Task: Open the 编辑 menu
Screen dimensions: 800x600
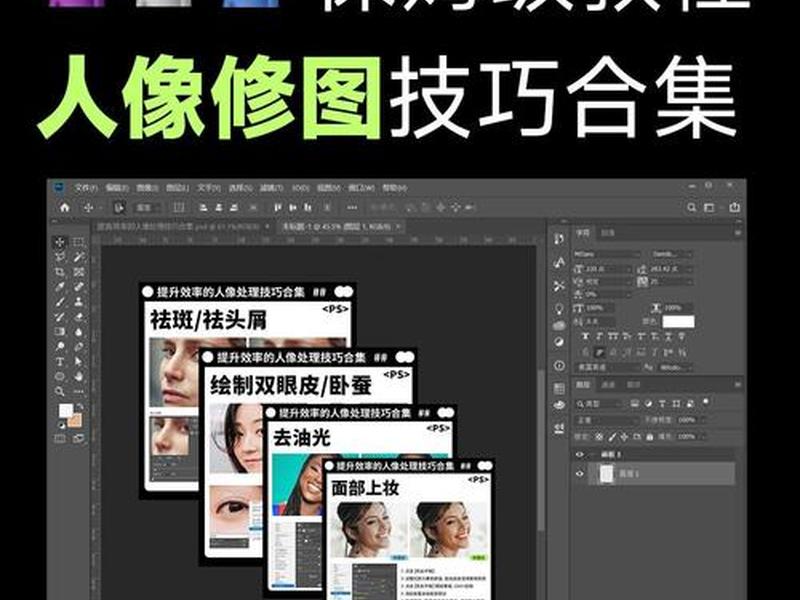Action: tap(117, 188)
